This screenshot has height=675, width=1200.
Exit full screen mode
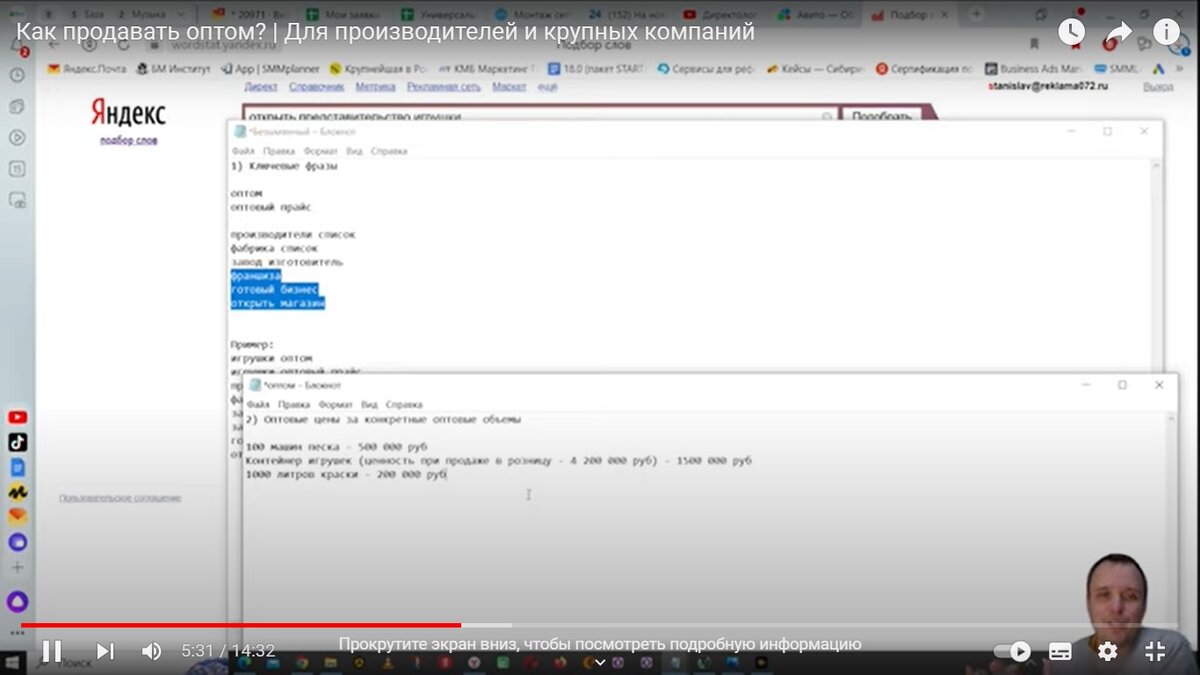coord(1155,651)
